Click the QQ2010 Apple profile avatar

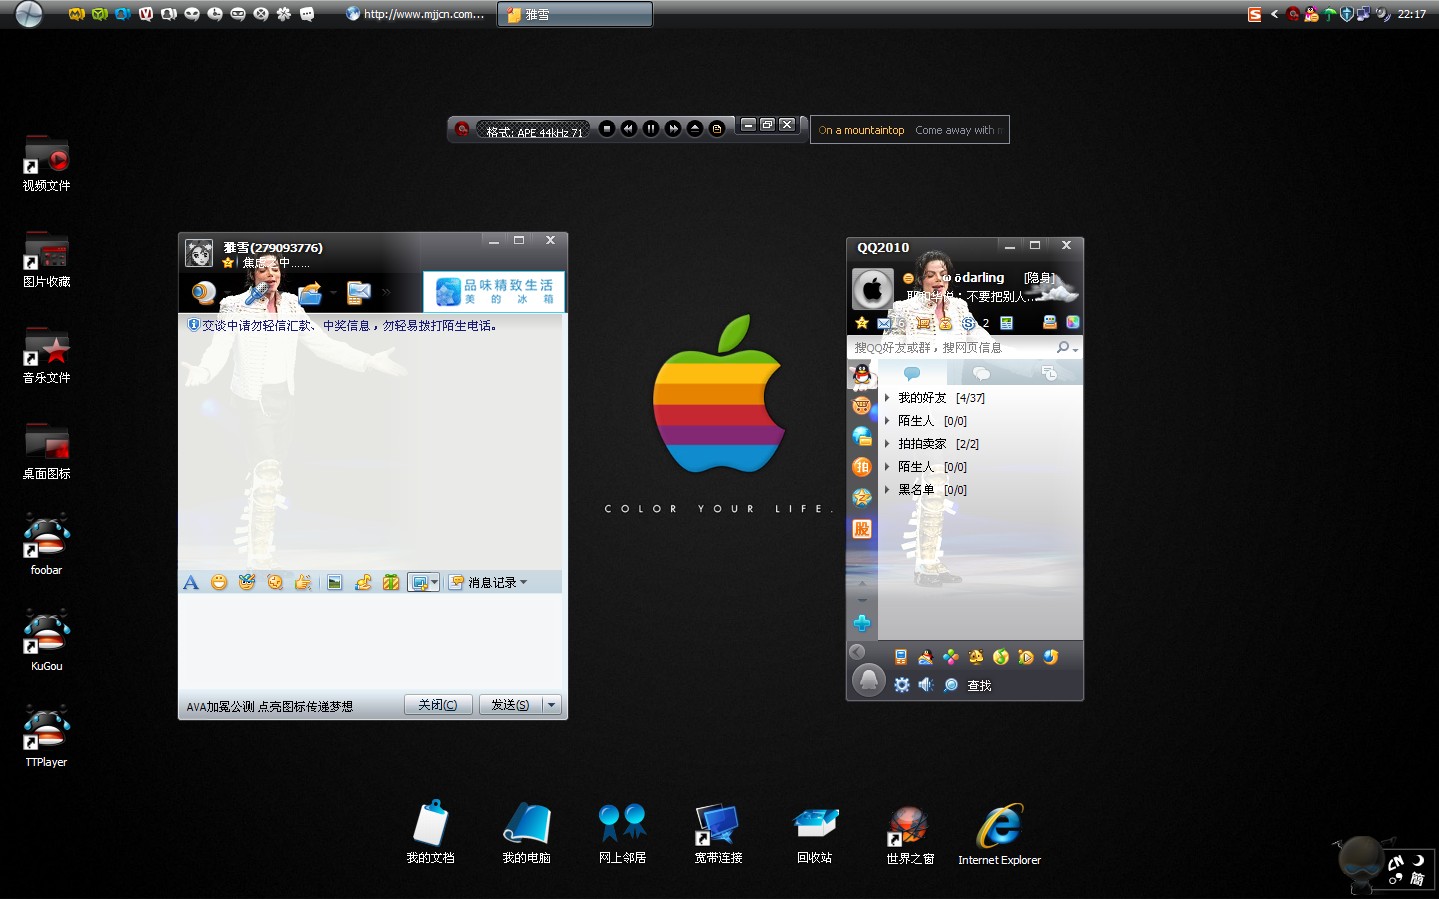point(872,289)
